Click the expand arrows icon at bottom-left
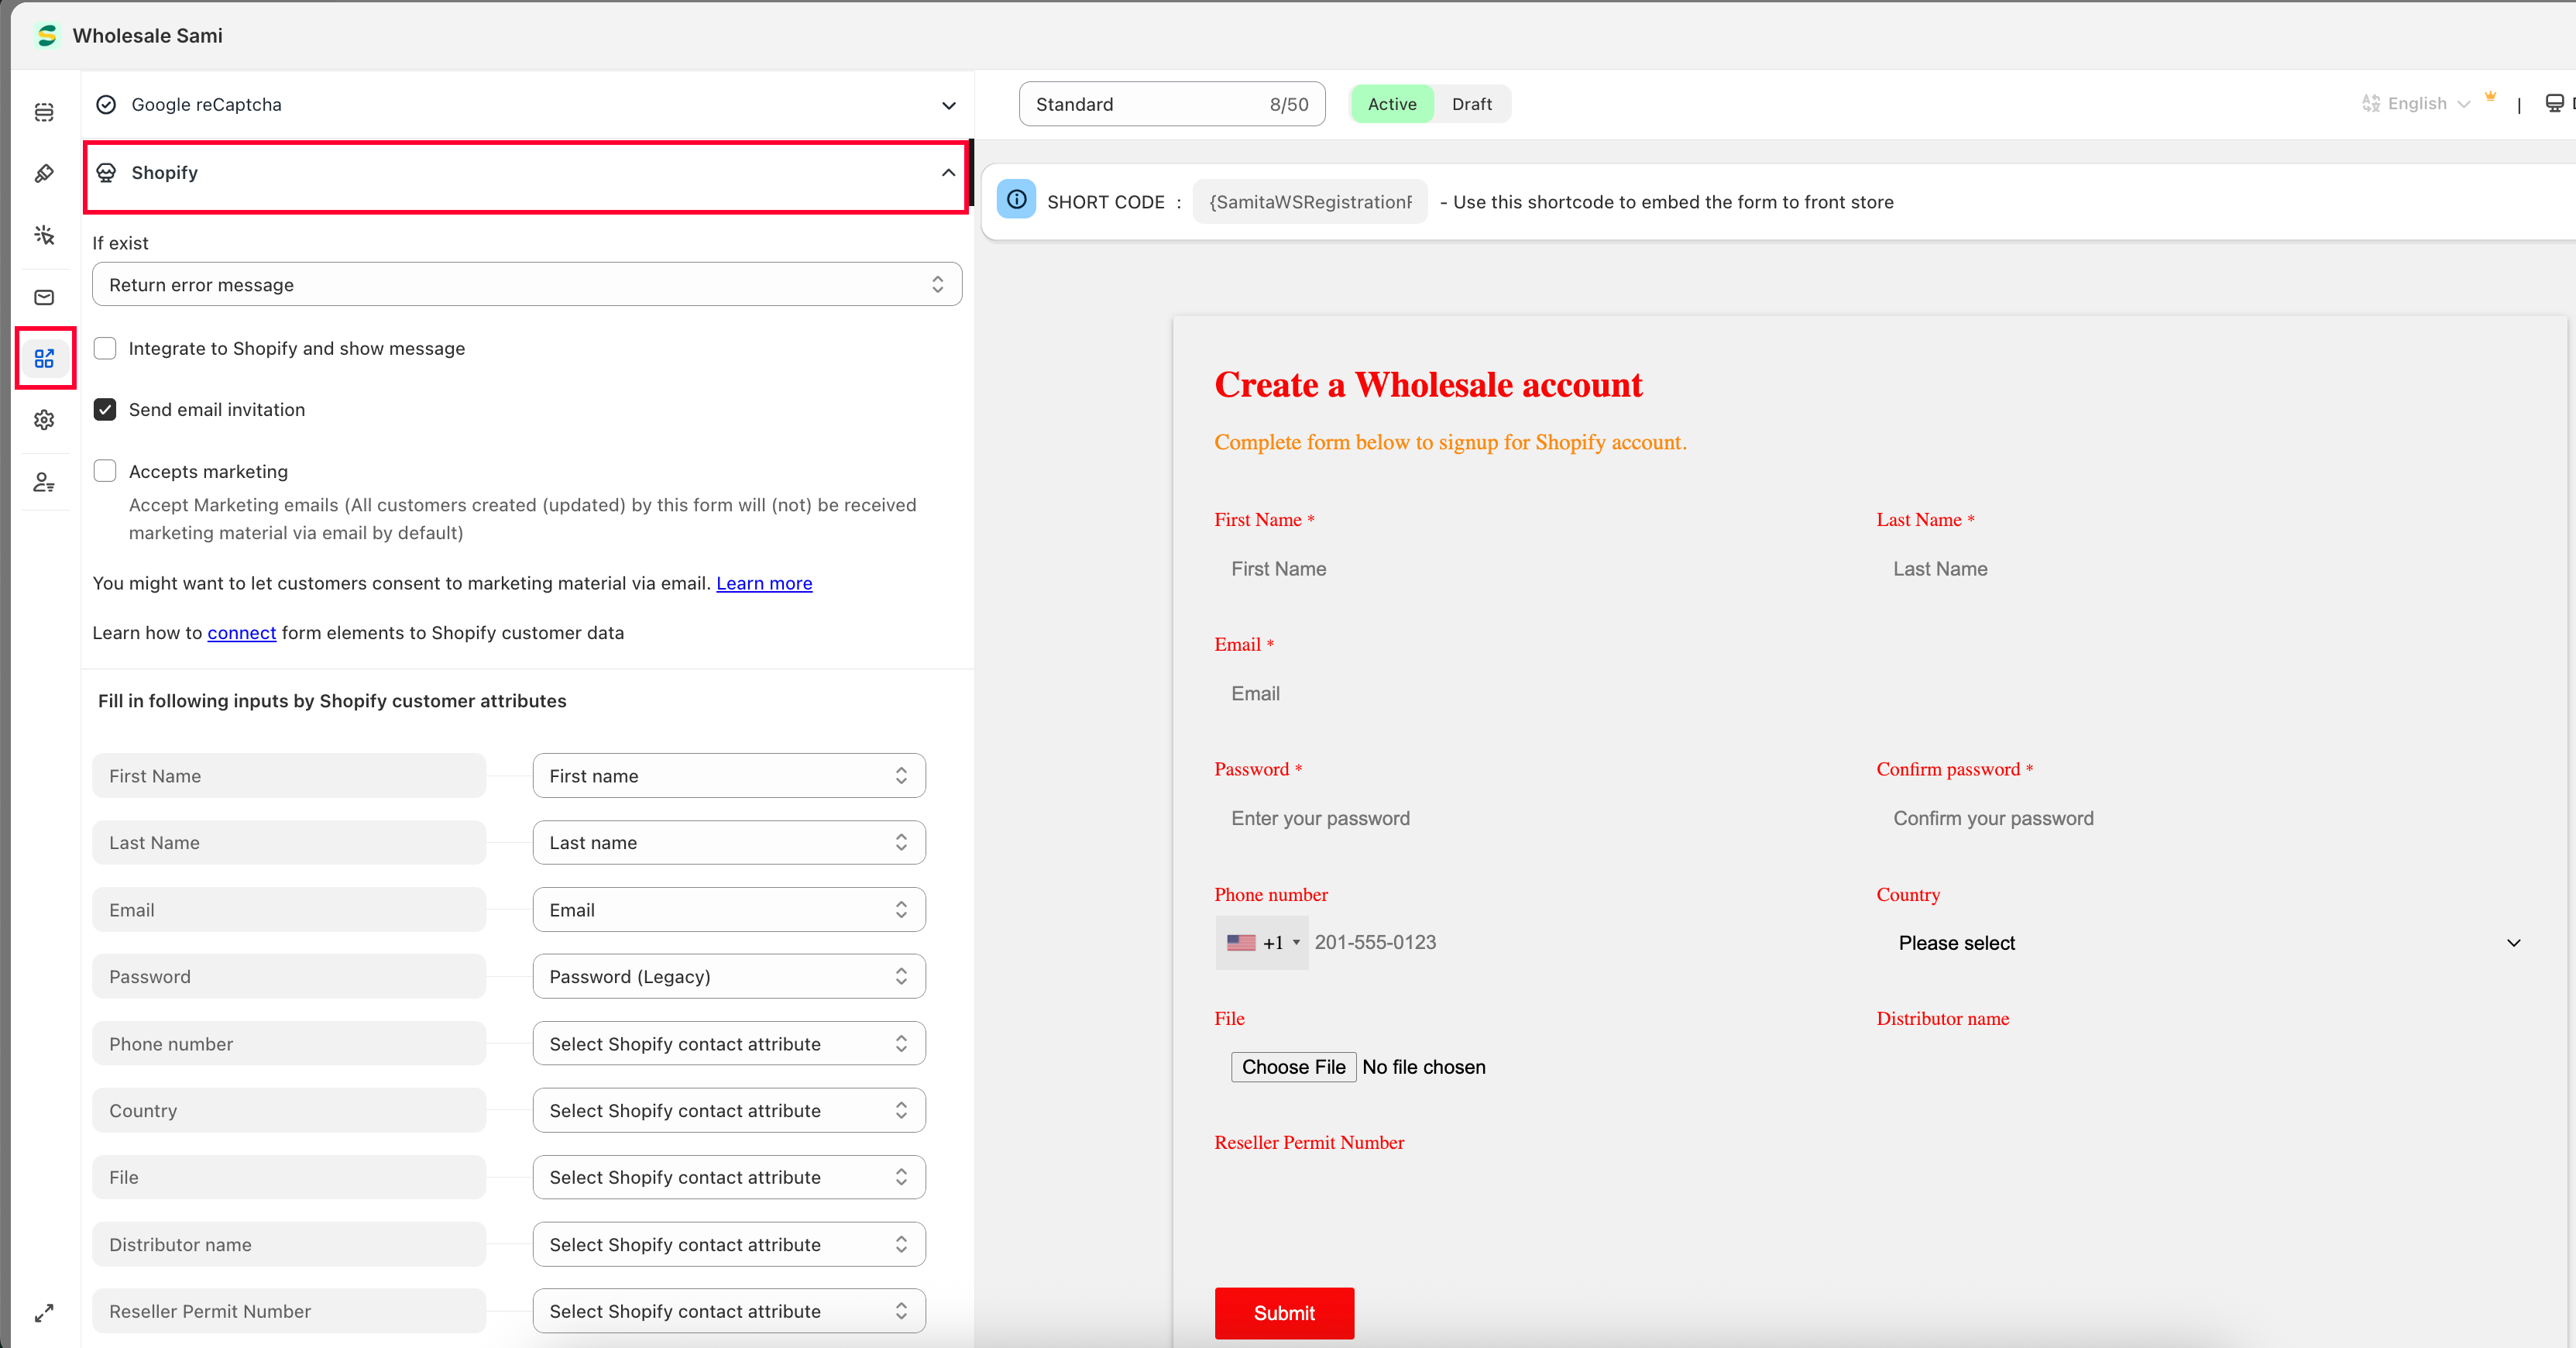Screen dimensions: 2576x1348 click(44, 1313)
